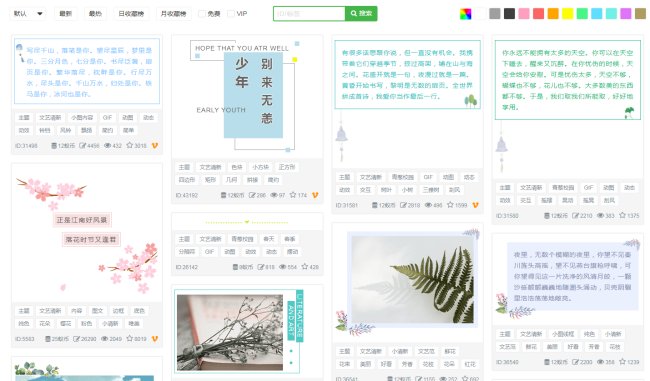
Task: Click the GIF tag on card ID:31498
Action: pyautogui.click(x=107, y=117)
